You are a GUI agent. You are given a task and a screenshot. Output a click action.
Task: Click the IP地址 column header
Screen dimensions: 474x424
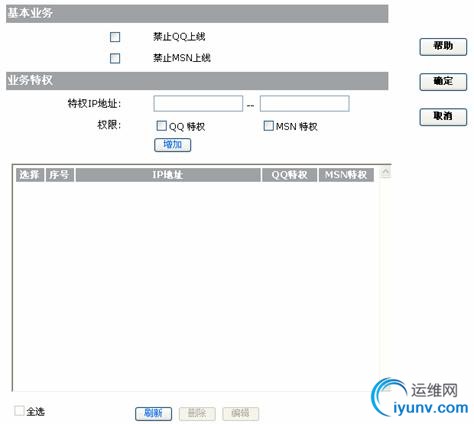click(x=168, y=175)
